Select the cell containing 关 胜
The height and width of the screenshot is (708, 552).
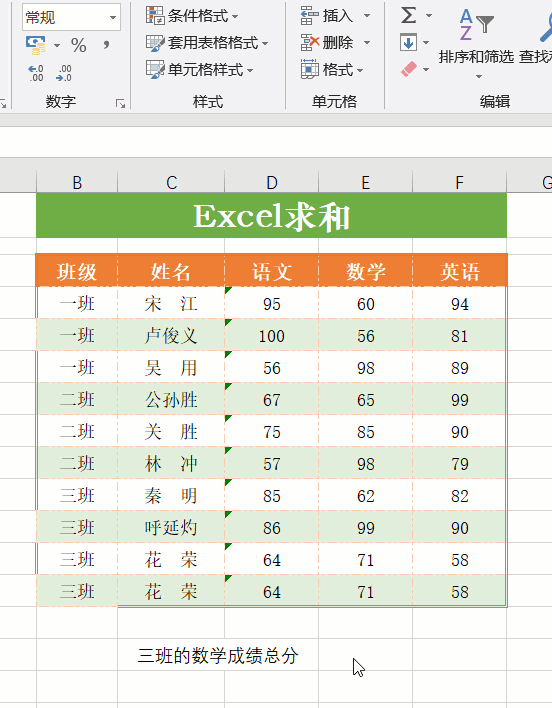click(171, 431)
